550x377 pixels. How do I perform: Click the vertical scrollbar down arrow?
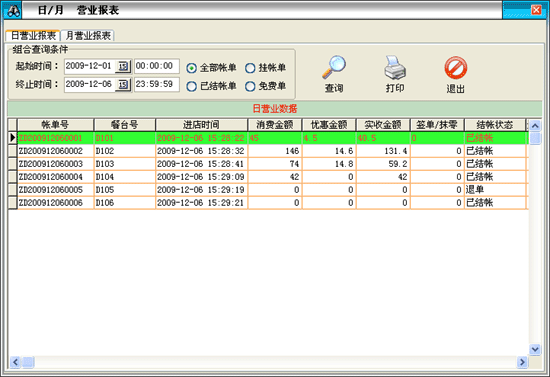click(535, 349)
